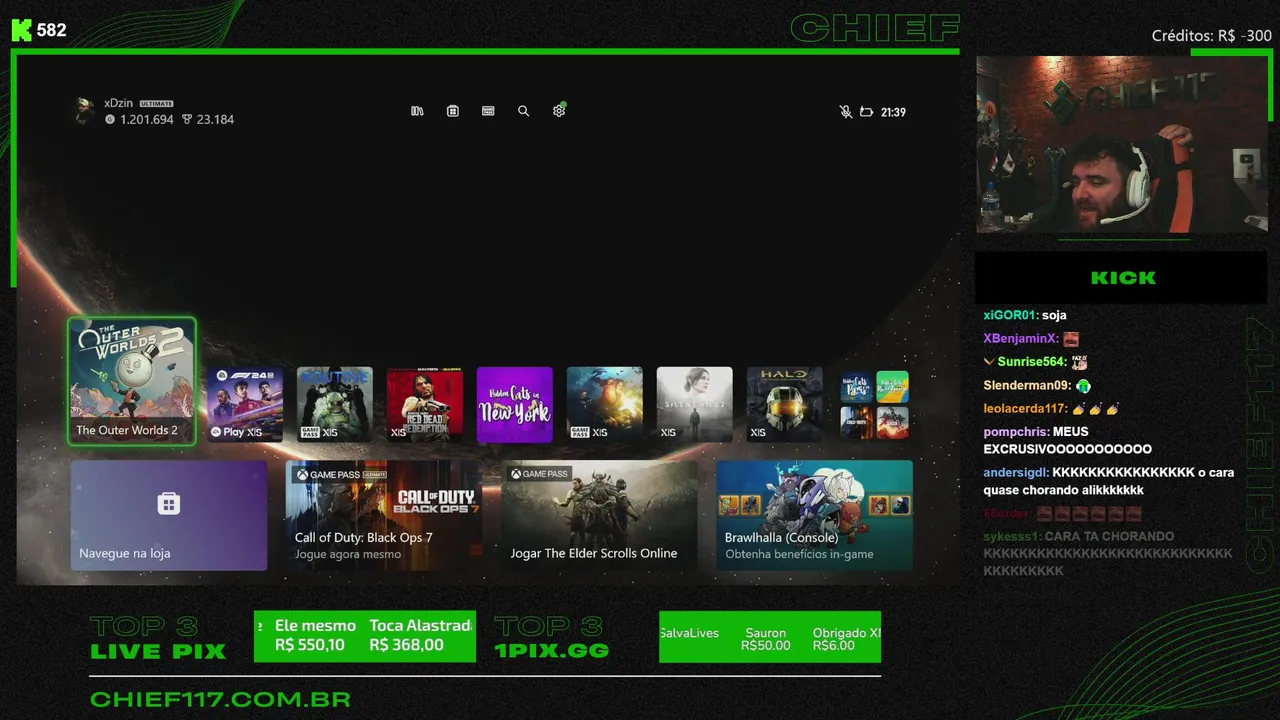Open the Red Dead Redemption tile

(425, 404)
